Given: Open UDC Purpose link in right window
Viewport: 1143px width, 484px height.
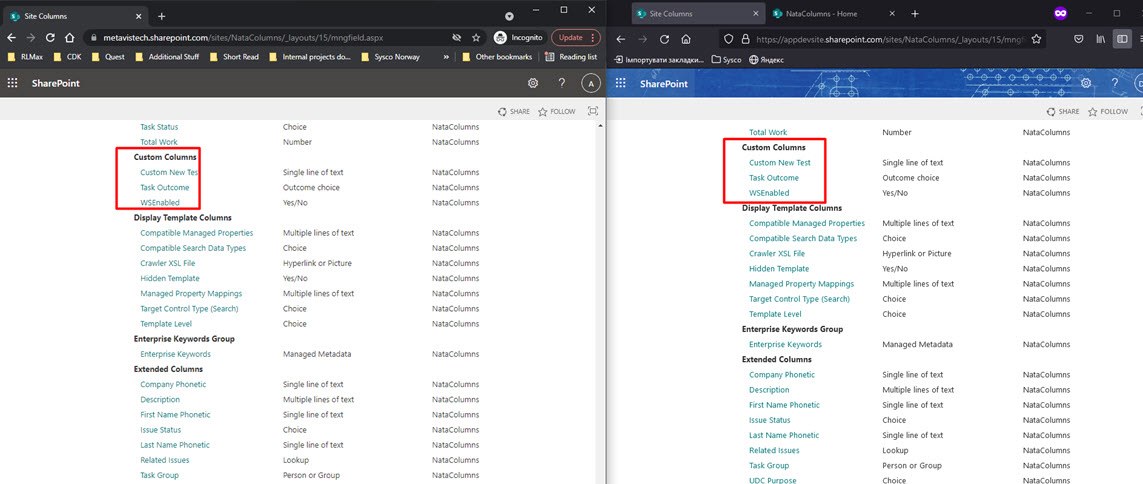Looking at the screenshot, I should 773,480.
